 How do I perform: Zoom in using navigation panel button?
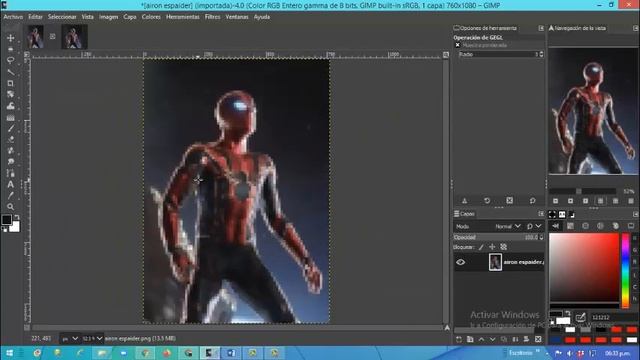click(571, 201)
